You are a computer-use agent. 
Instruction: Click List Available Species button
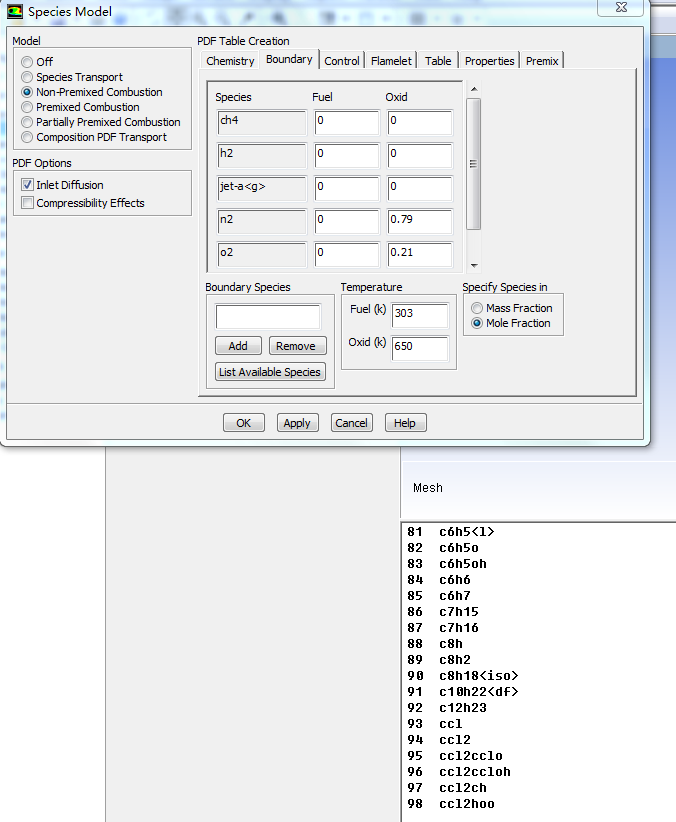tap(270, 372)
